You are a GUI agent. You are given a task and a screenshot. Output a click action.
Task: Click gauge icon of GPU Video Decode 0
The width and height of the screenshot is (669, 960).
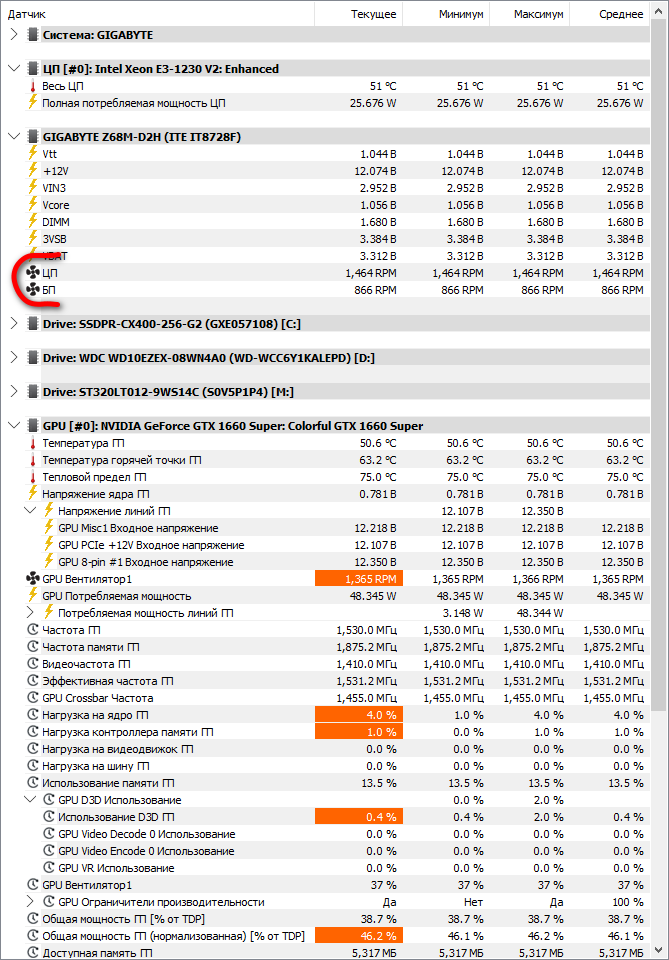point(49,833)
